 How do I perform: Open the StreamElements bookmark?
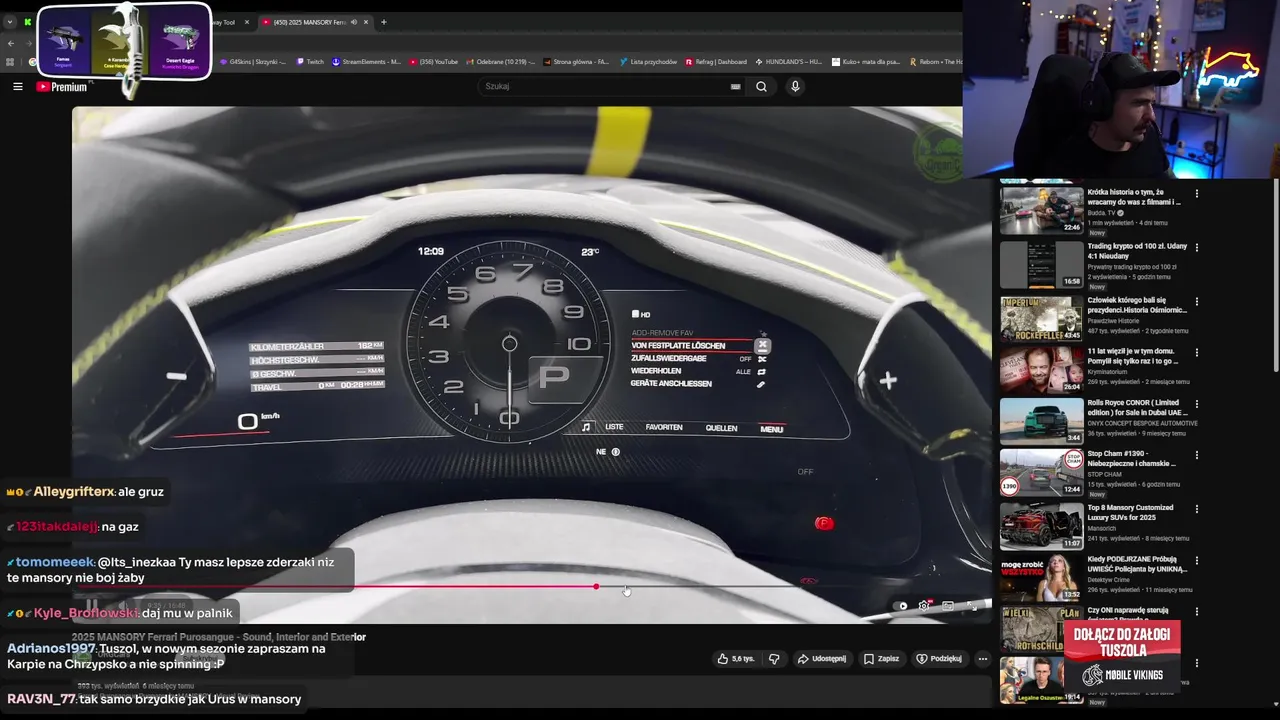point(366,62)
